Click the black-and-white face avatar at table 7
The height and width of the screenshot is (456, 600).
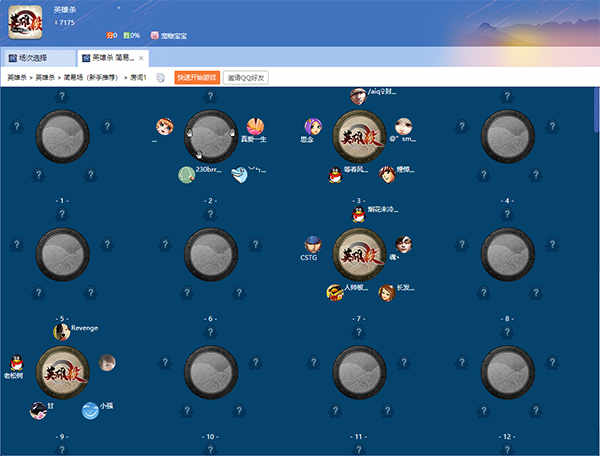click(x=403, y=244)
